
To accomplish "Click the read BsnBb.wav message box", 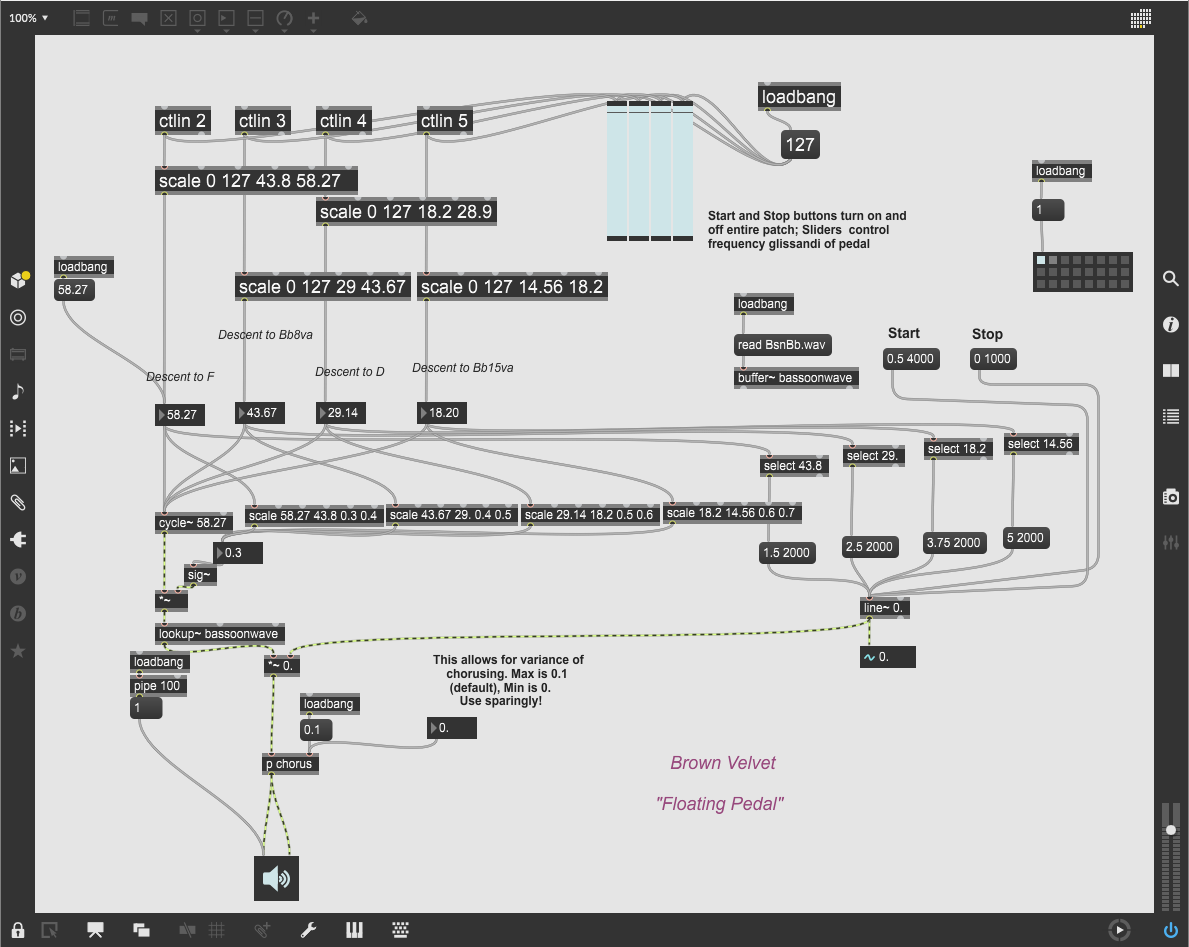I will coord(783,345).
